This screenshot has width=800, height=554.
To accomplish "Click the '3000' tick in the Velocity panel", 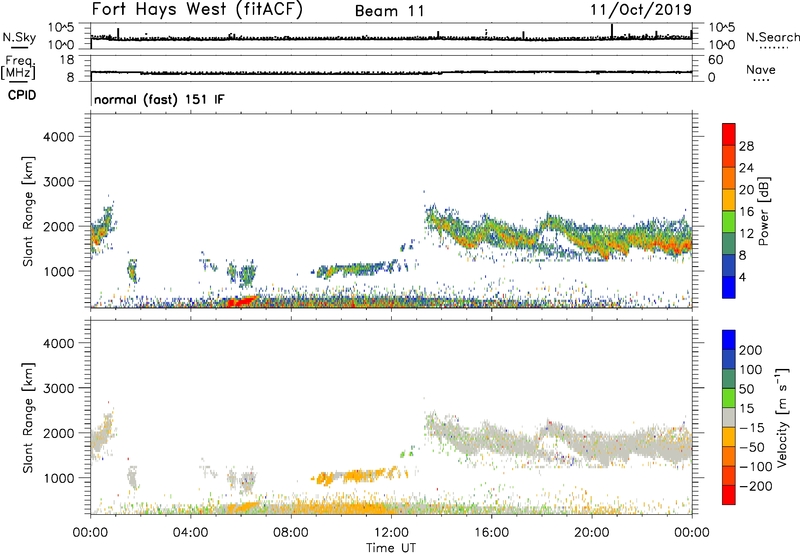I will click(58, 388).
